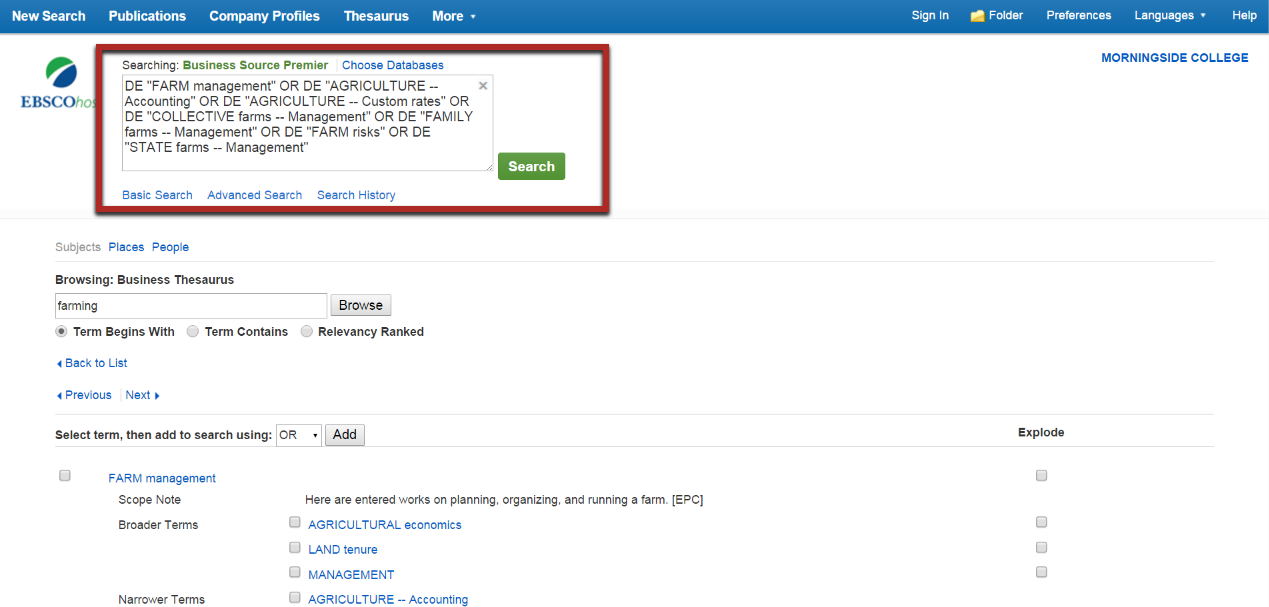Click Sign In
Viewport: 1269px width, 607px height.
[x=930, y=16]
